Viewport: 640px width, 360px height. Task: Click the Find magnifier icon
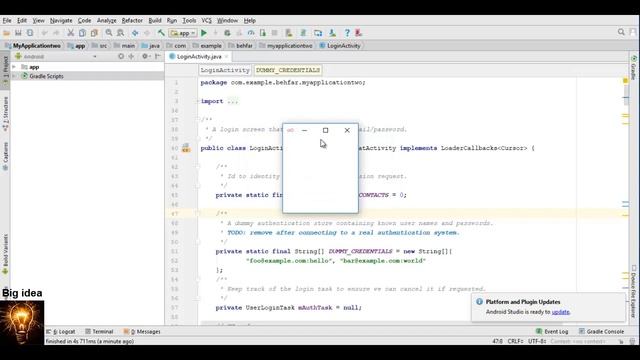(x=109, y=33)
